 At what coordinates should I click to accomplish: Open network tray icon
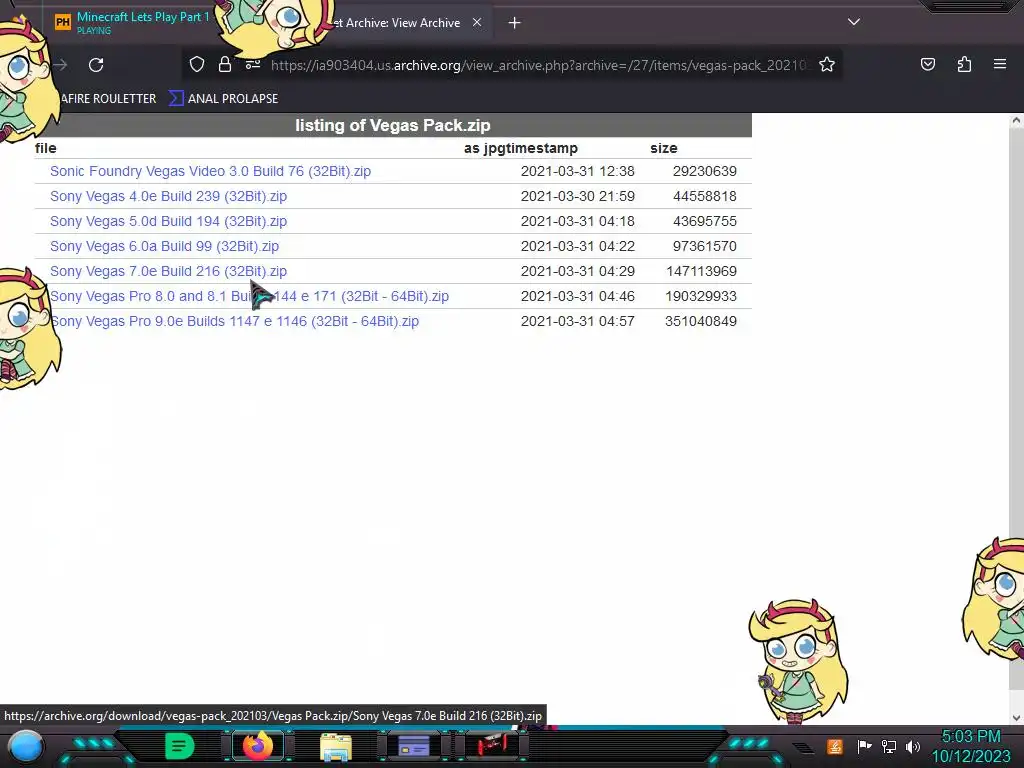(889, 746)
